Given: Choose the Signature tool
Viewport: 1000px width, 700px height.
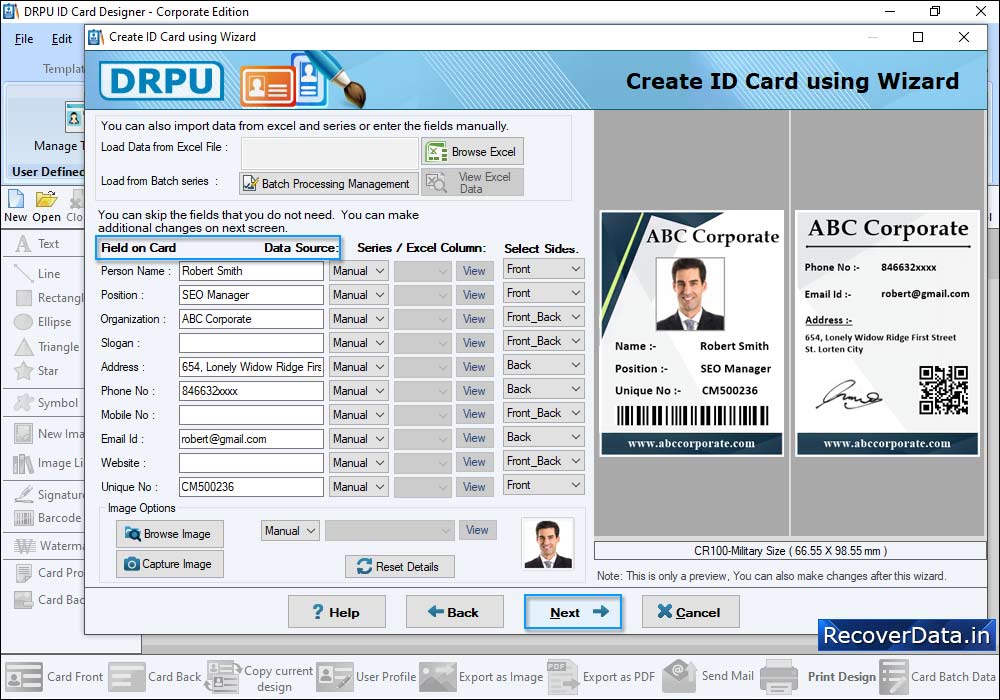Looking at the screenshot, I should click(49, 495).
